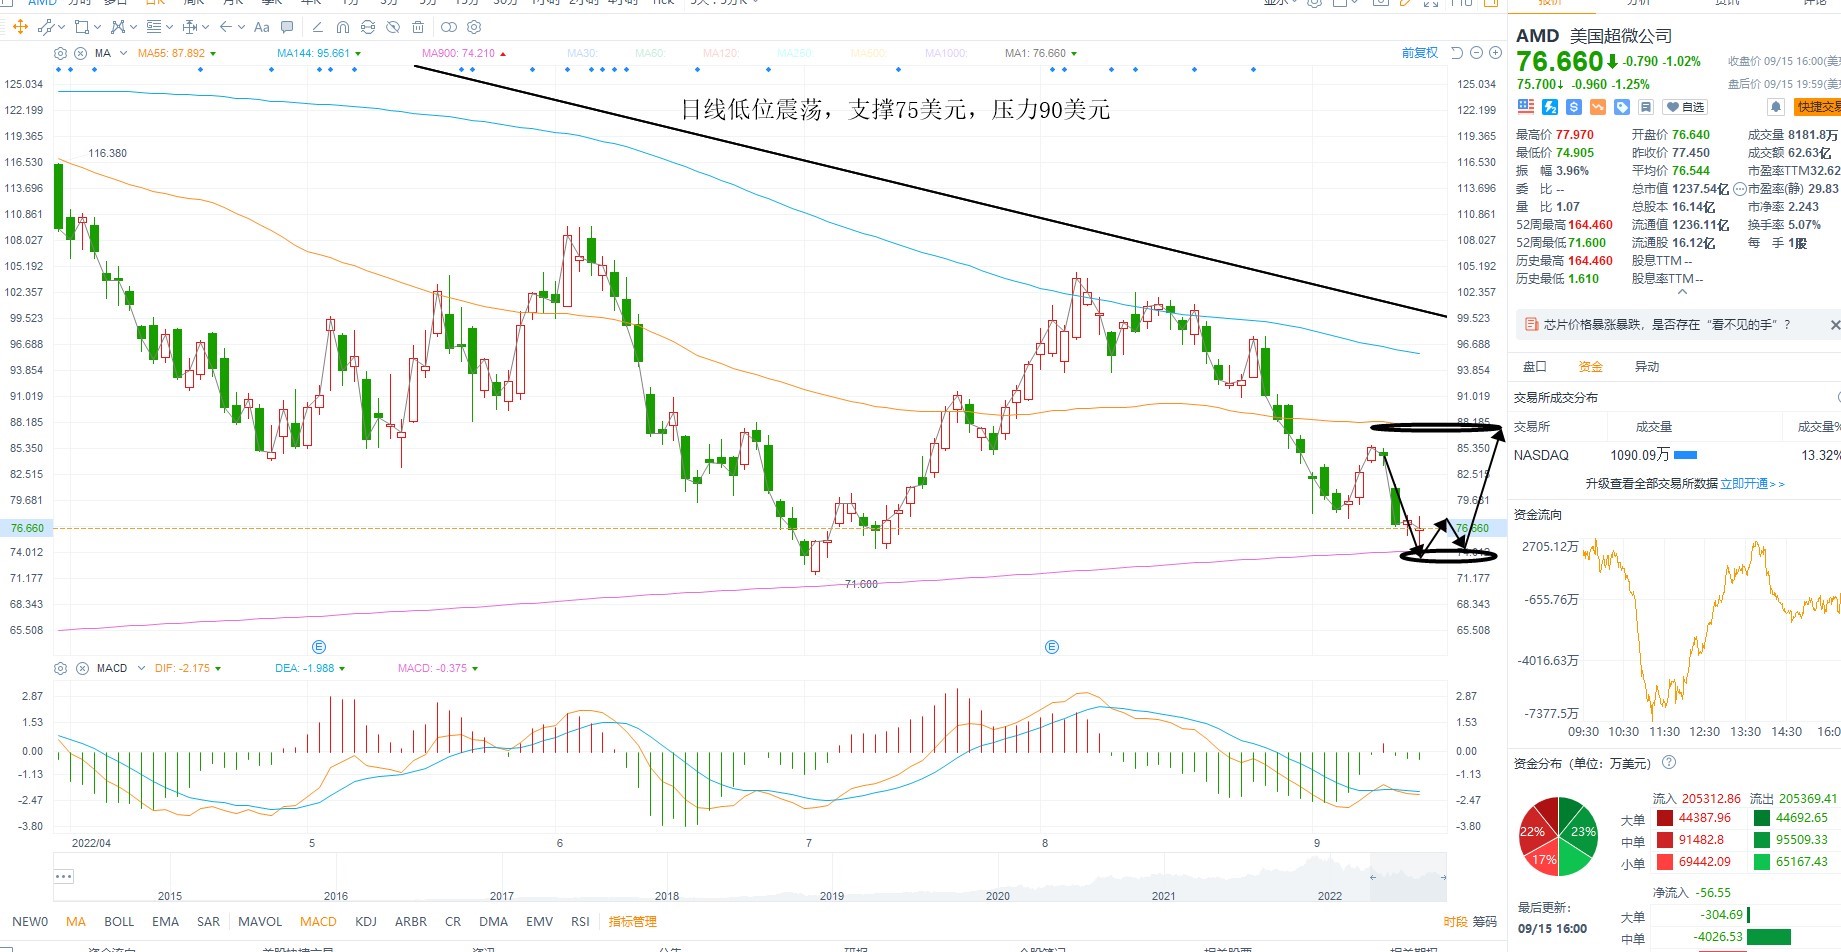1841x952 pixels.
Task: Expand the MACD indicator dropdown
Action: [x=141, y=668]
